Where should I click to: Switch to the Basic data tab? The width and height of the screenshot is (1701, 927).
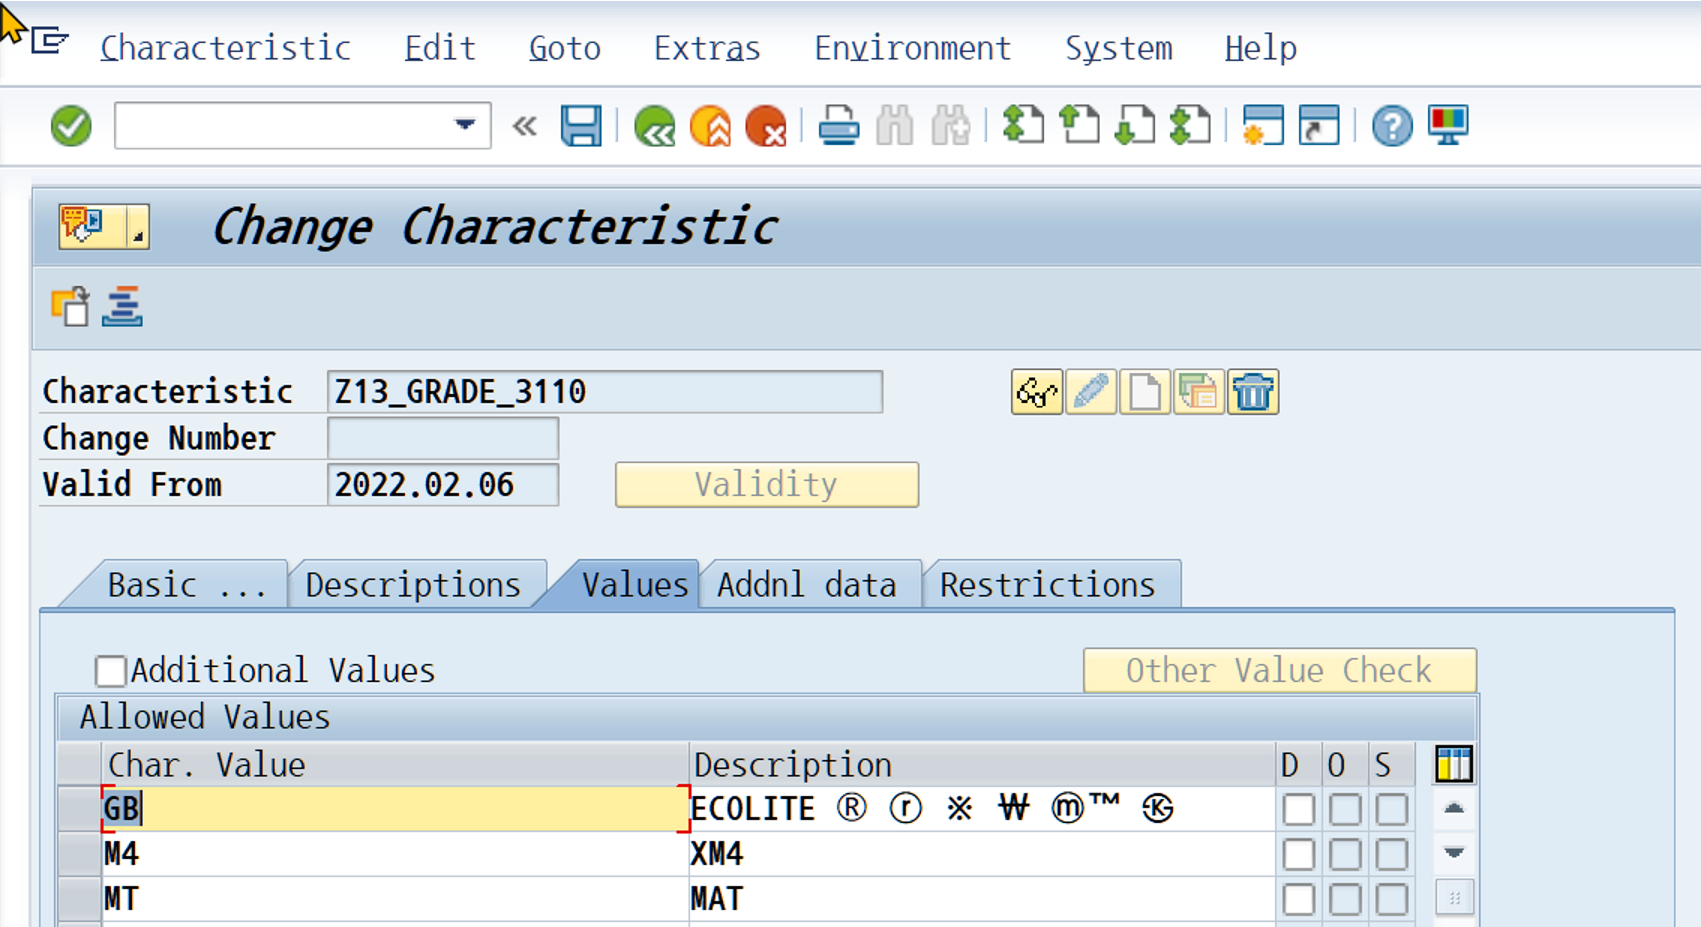[186, 584]
